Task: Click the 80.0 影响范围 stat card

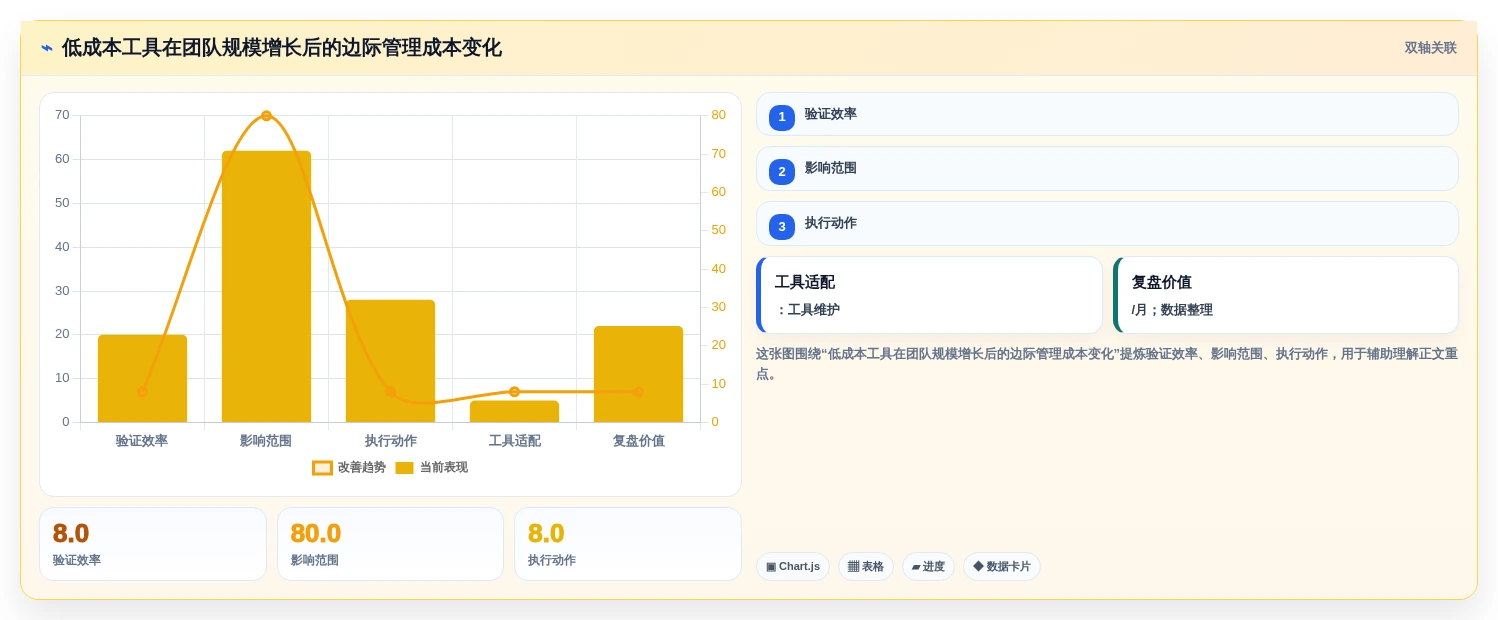Action: click(390, 544)
